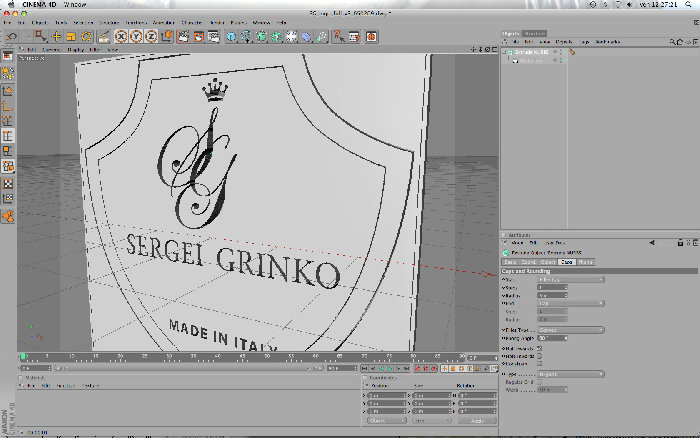Select the Texture checkerboard mode icon
The width and height of the screenshot is (700, 438).
(x=8, y=184)
